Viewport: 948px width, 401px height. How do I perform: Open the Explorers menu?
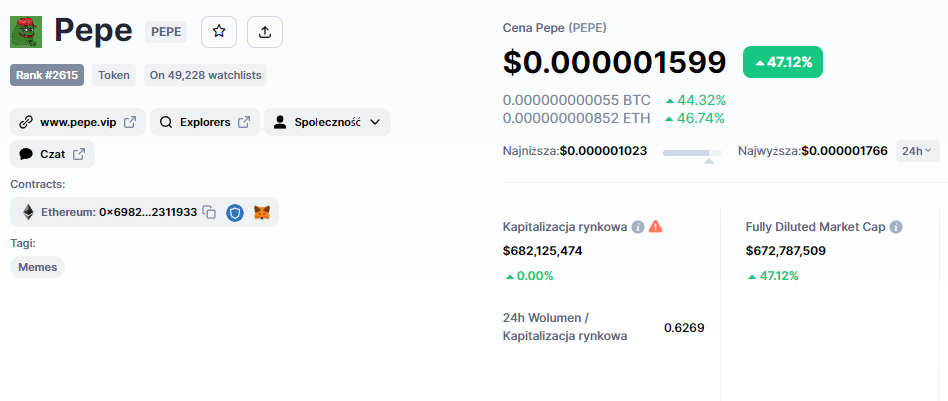[204, 122]
